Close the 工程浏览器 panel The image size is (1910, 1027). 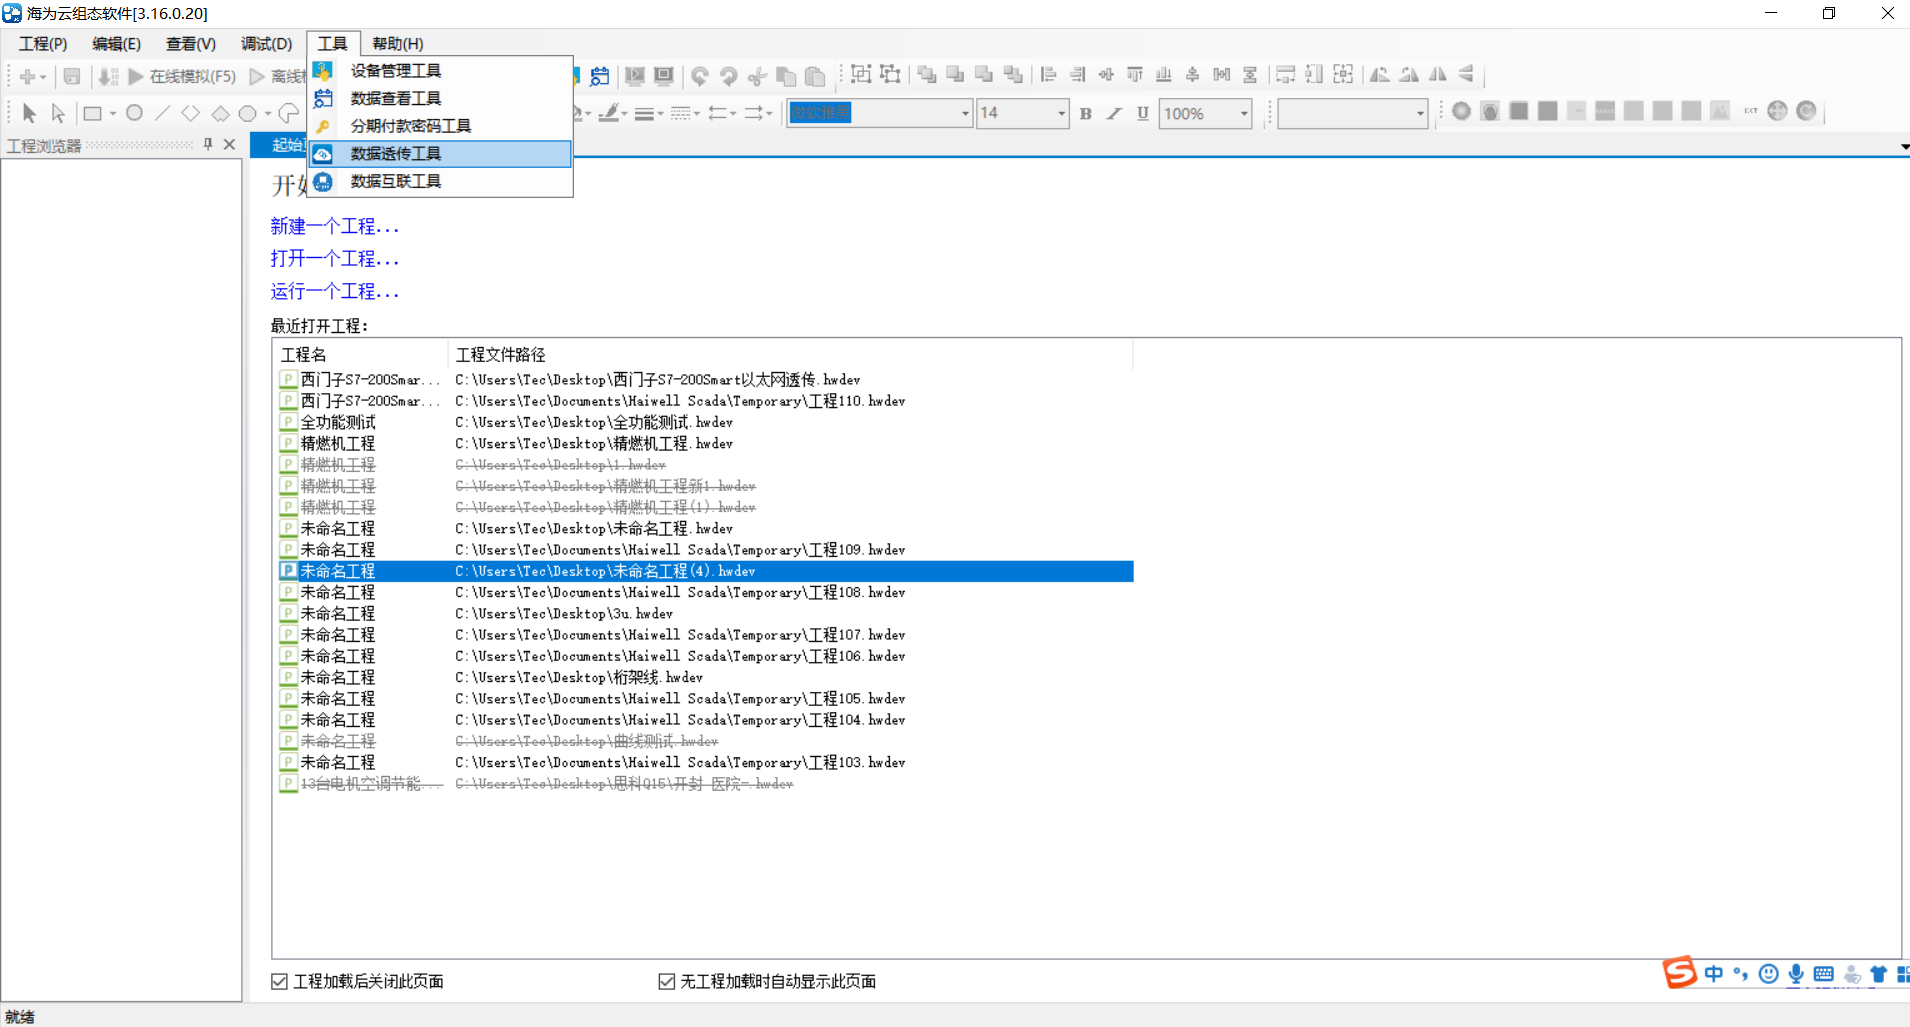pyautogui.click(x=229, y=144)
